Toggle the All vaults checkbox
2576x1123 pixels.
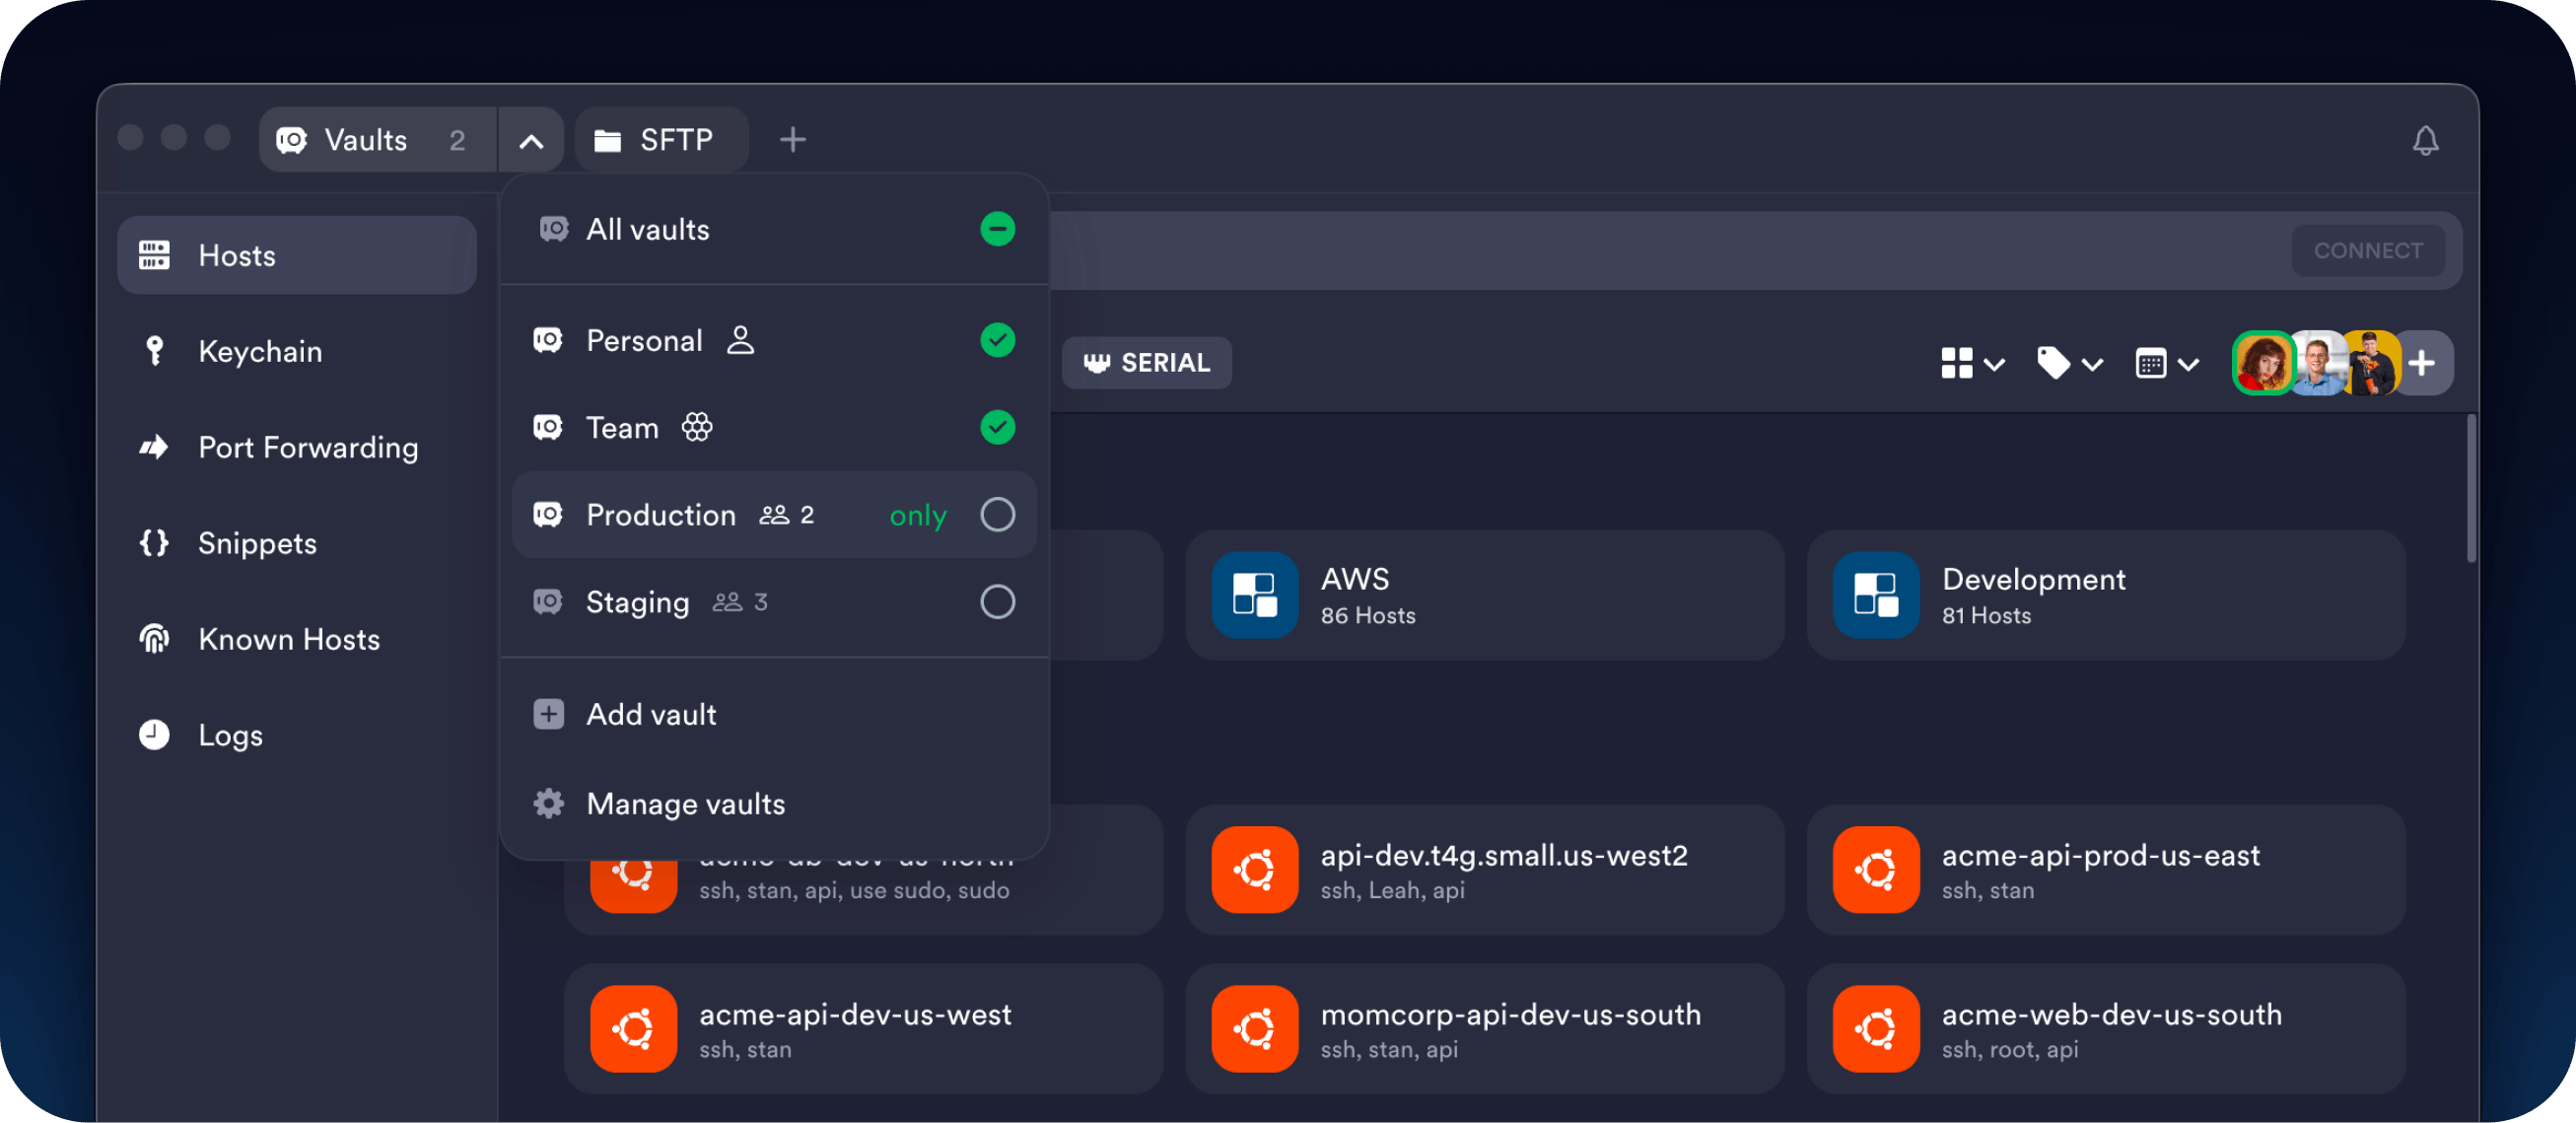point(996,229)
